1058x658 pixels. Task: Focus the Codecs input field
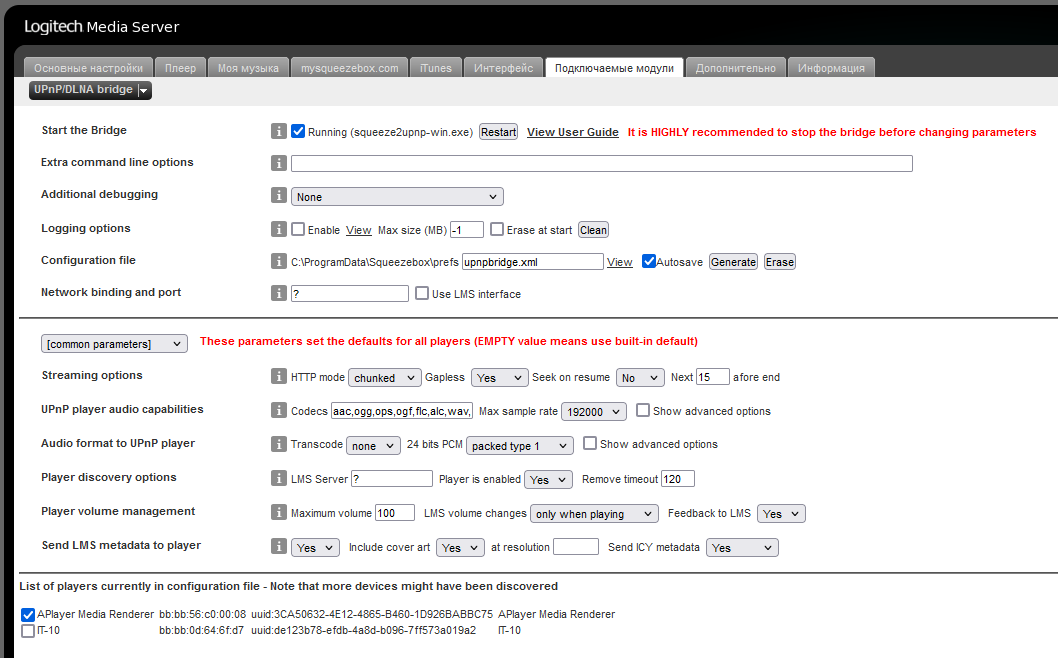click(401, 411)
